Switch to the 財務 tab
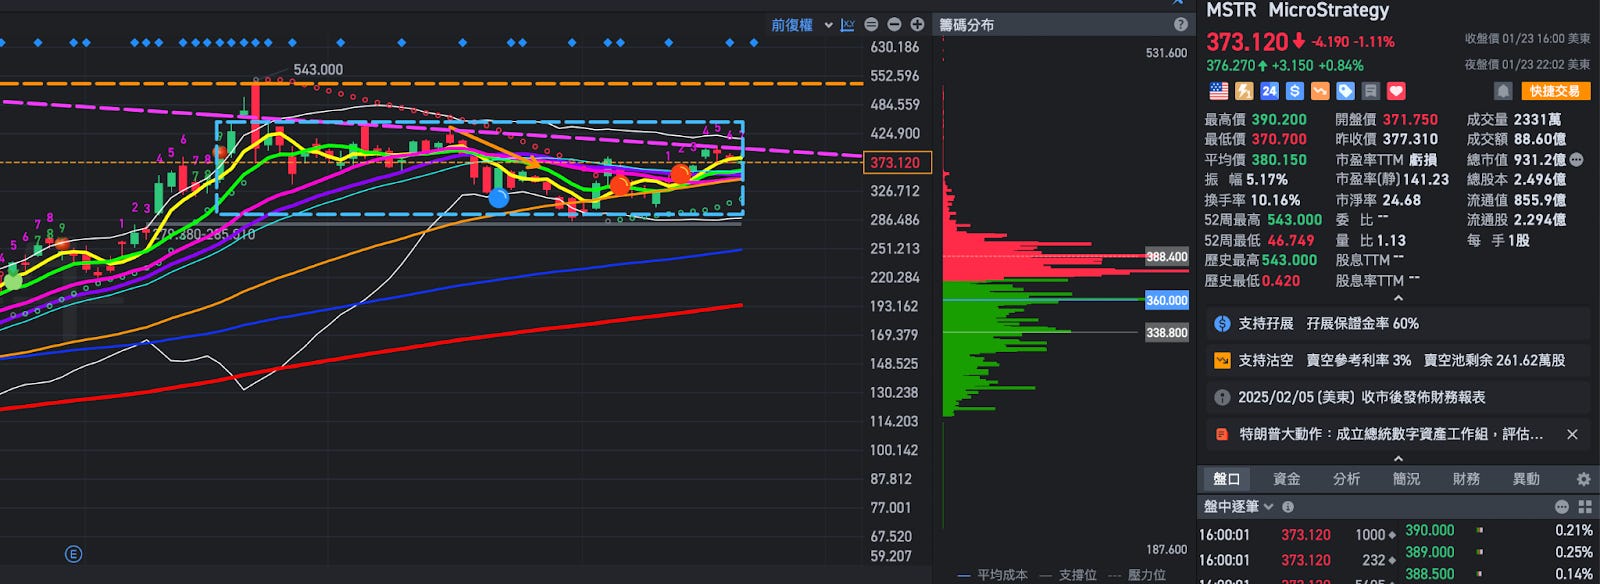The image size is (1600, 584). point(1467,479)
